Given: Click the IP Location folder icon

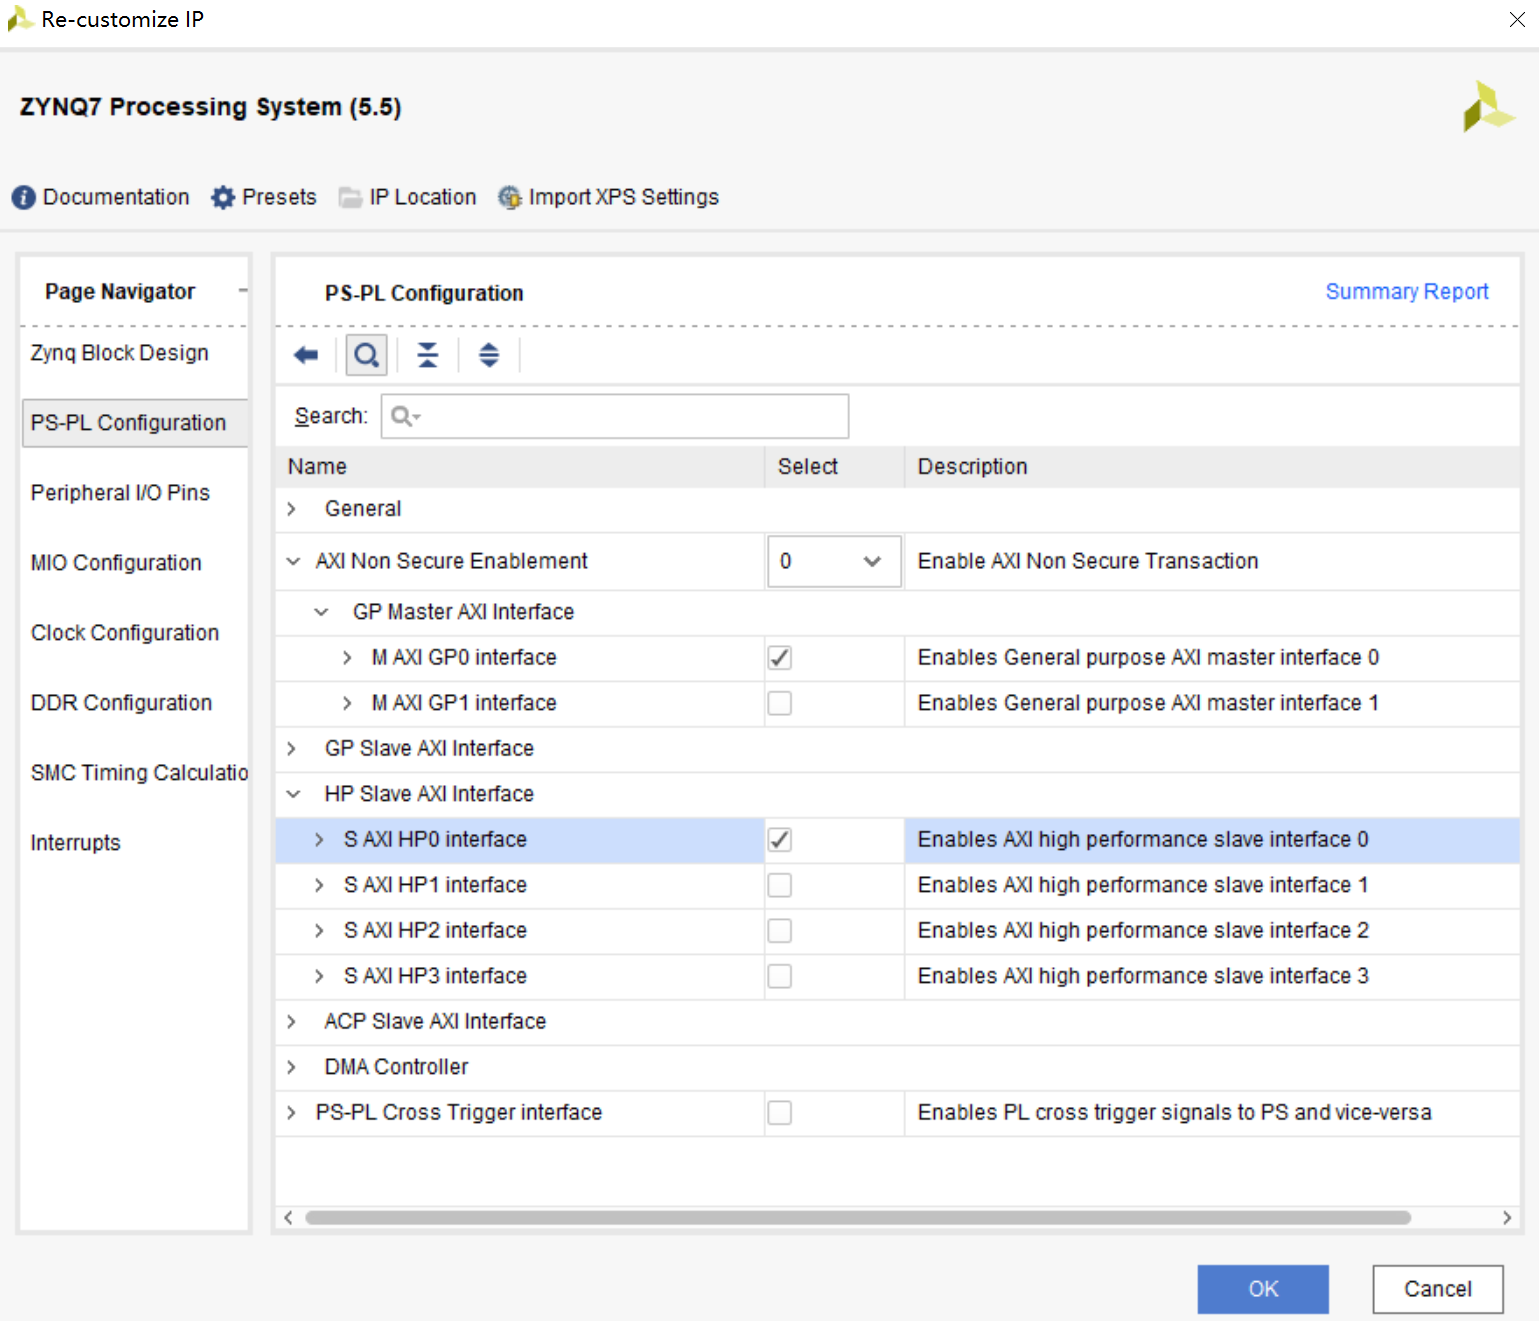Looking at the screenshot, I should click(350, 197).
